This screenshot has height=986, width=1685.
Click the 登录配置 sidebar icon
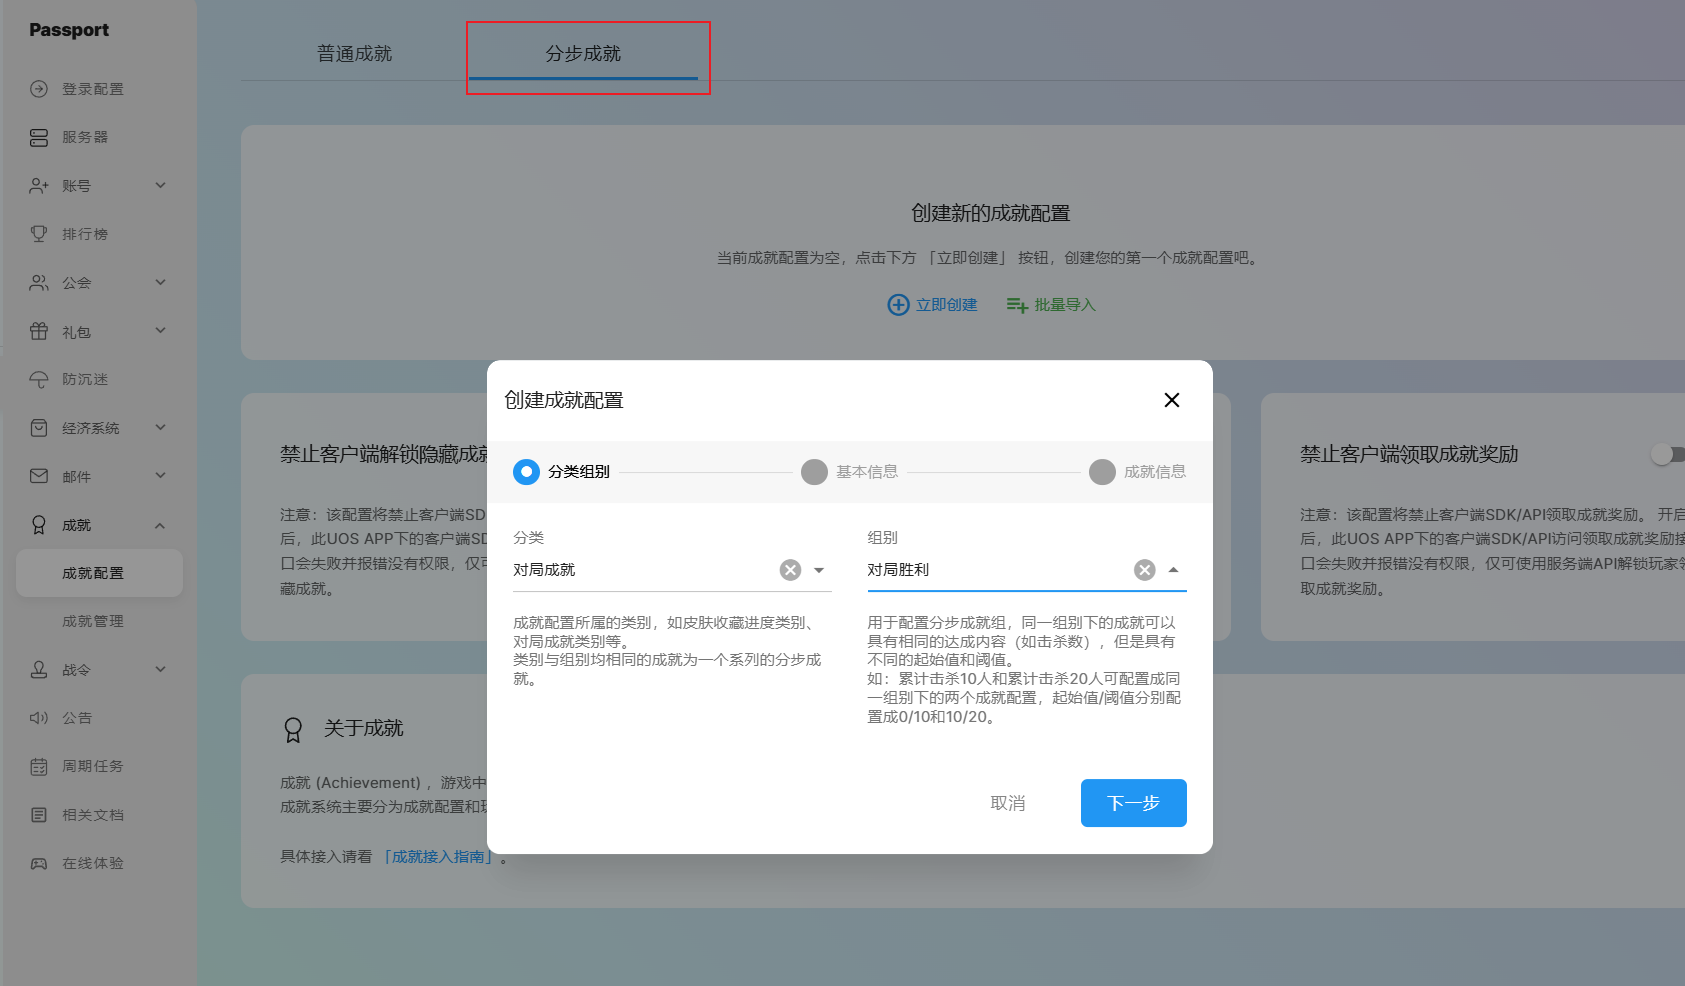click(39, 89)
